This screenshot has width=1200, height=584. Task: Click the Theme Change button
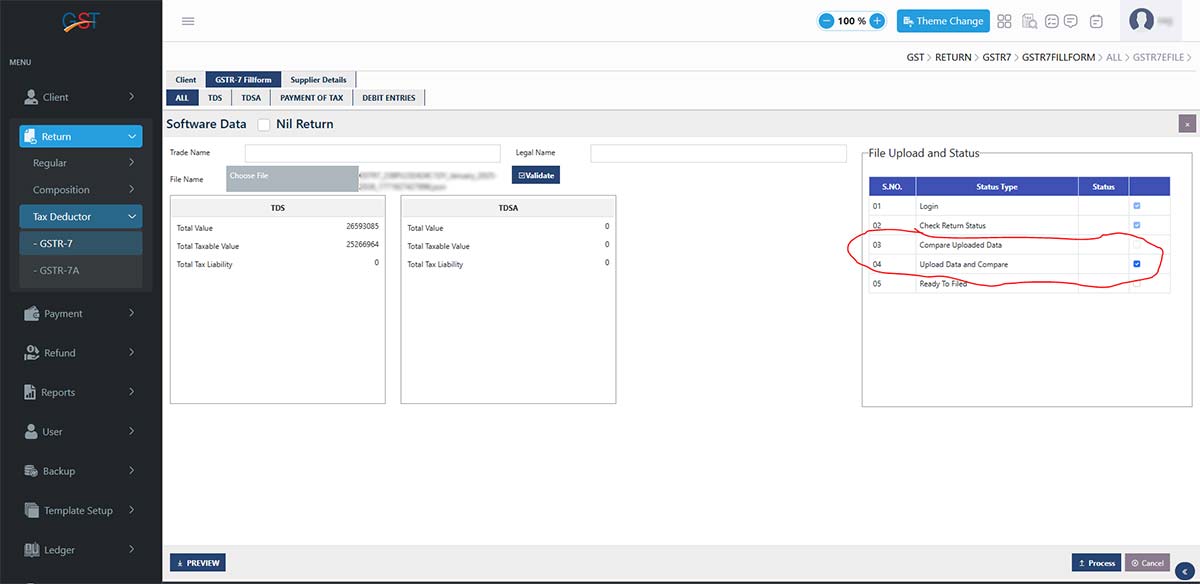click(943, 21)
